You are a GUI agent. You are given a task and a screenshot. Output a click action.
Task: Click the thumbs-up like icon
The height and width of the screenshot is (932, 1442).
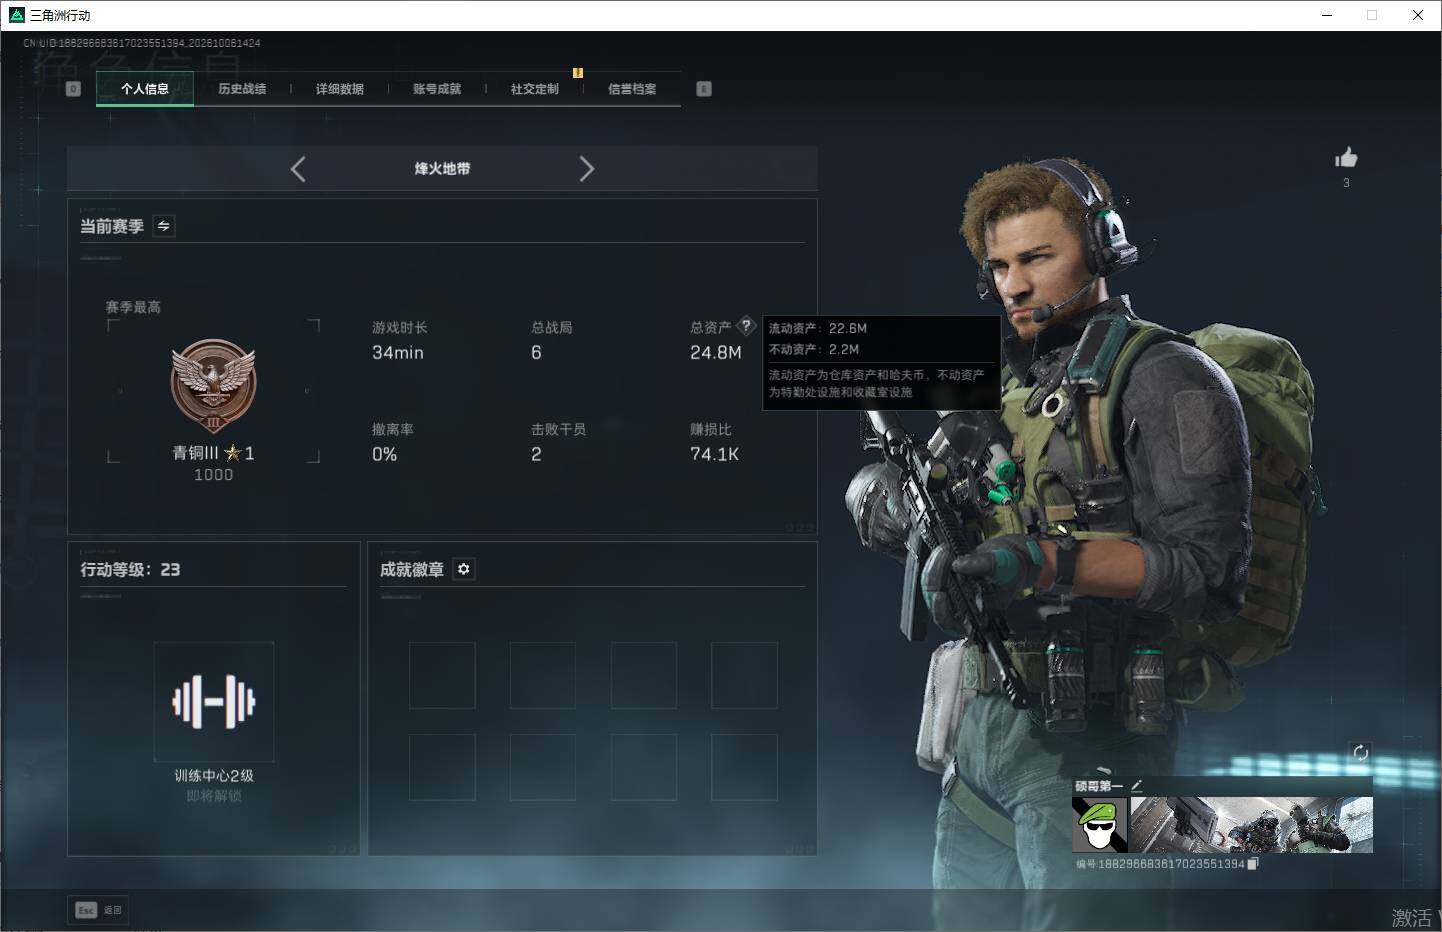coord(1346,157)
